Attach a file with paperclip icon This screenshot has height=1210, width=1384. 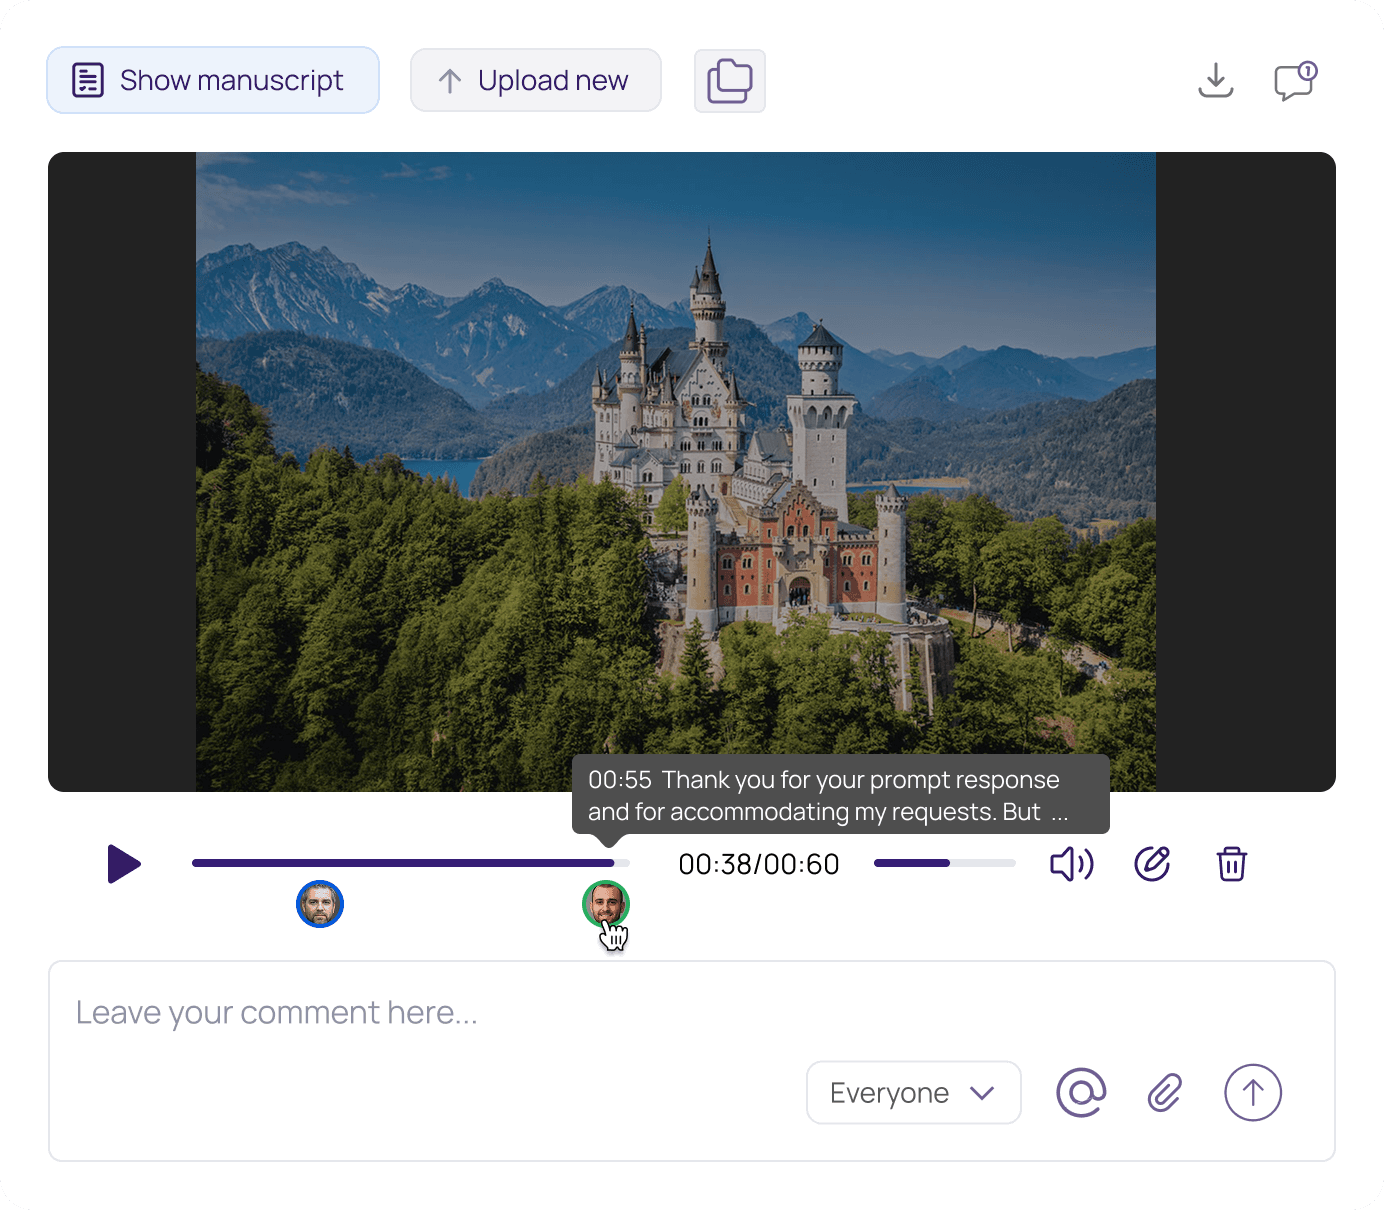click(x=1165, y=1093)
